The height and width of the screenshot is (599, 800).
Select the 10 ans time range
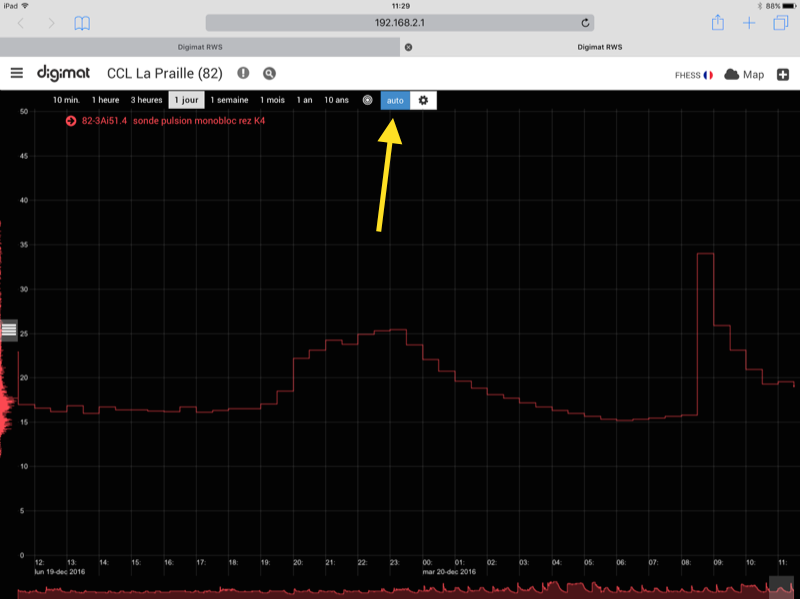pyautogui.click(x=336, y=100)
